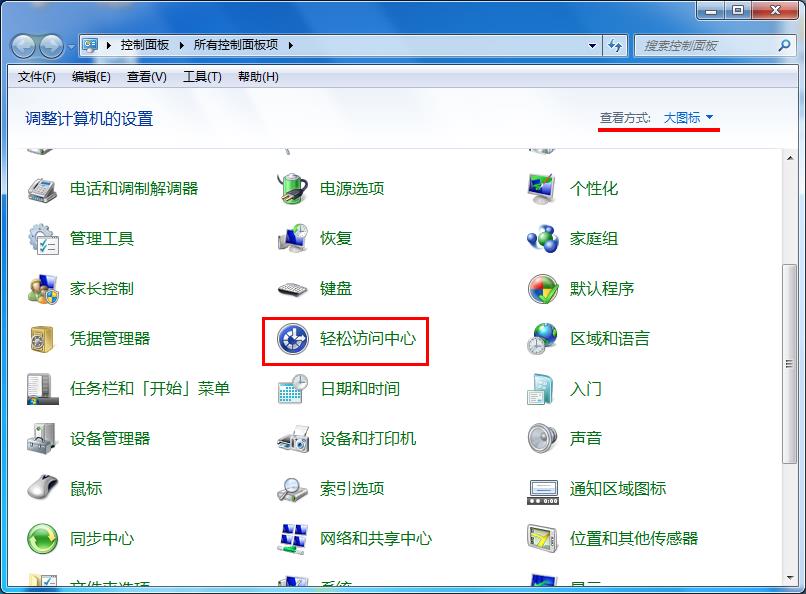Open the 管理工具 gear icon
Image resolution: width=806 pixels, height=594 pixels.
click(43, 239)
